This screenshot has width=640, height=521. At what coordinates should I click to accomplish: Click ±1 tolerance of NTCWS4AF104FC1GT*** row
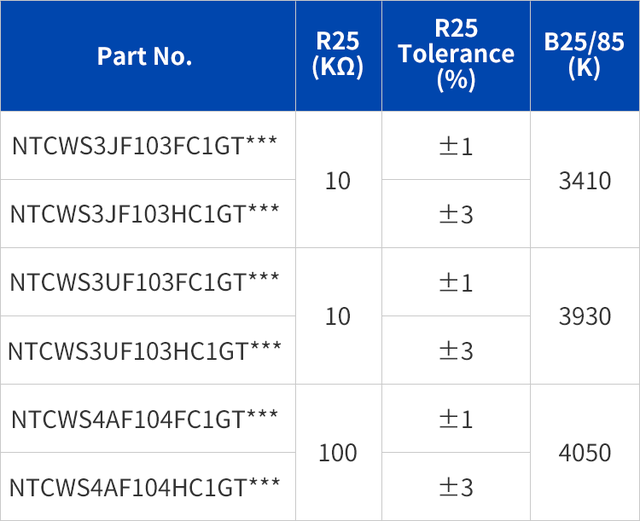[x=456, y=418]
